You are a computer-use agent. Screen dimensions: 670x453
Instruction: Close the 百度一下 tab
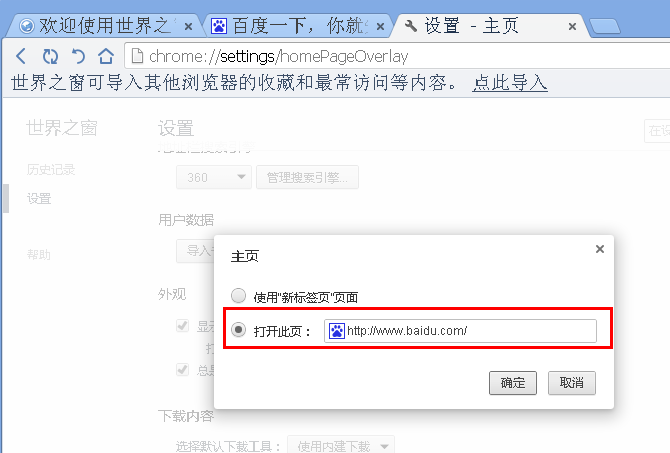380,27
